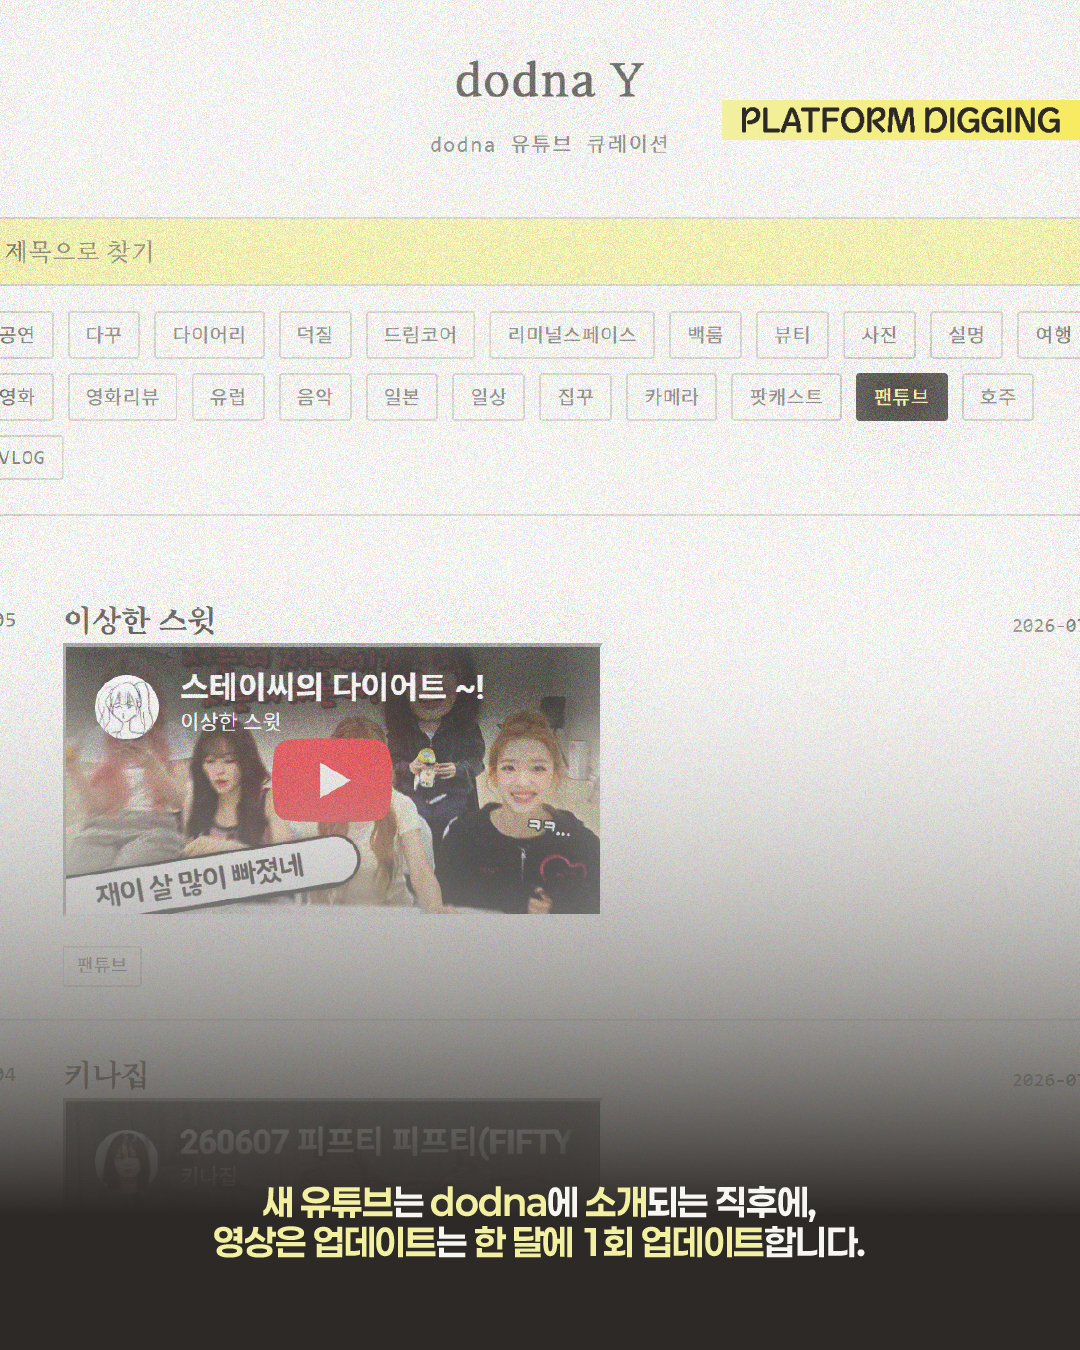Select the 뷰티 tag filter

coord(792,335)
